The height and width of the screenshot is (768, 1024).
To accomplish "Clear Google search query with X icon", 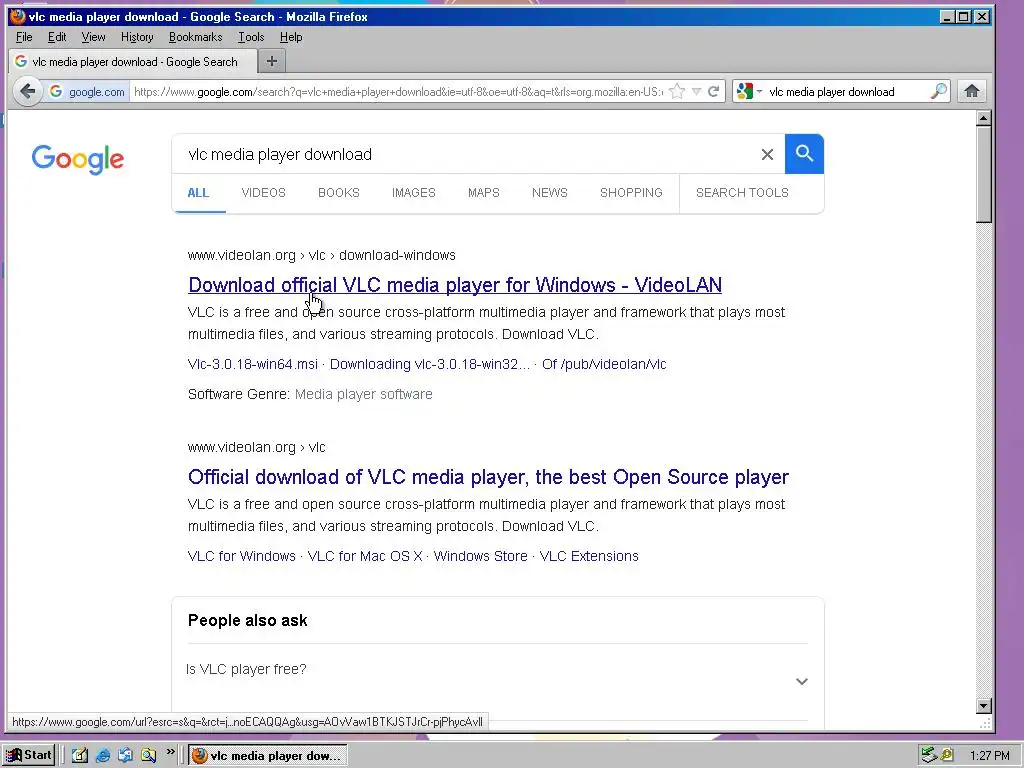I will coord(767,154).
